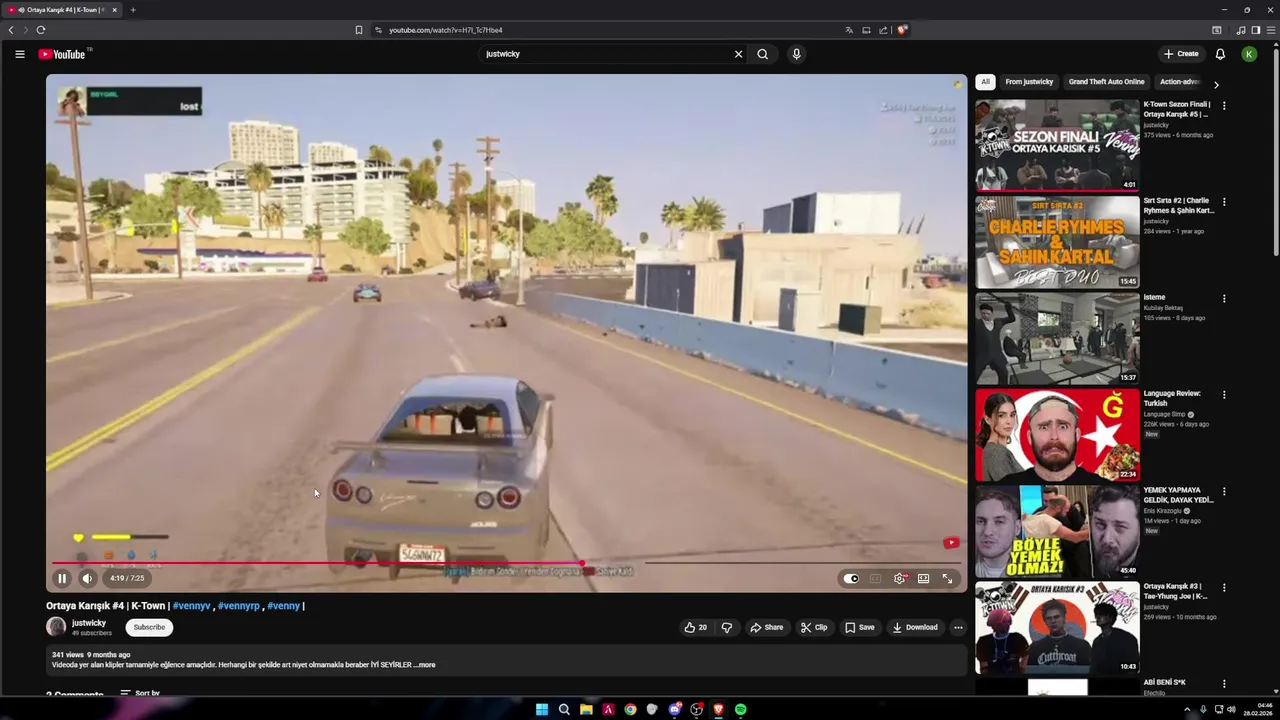Open Spotify from taskbar
The image size is (1280, 720).
click(x=740, y=709)
